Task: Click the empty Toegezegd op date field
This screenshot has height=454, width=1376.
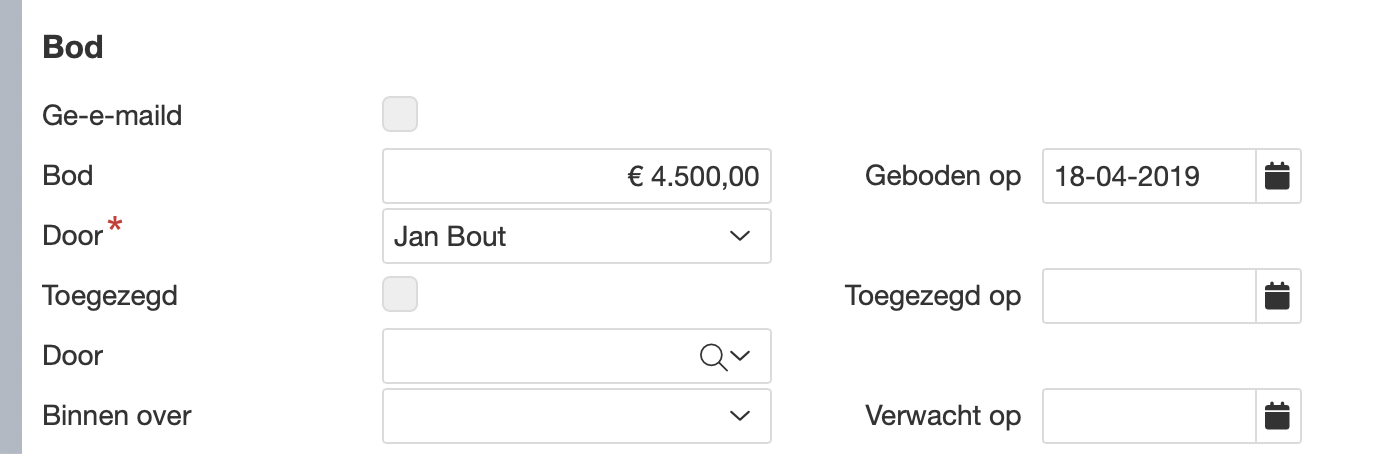Action: coord(1148,296)
